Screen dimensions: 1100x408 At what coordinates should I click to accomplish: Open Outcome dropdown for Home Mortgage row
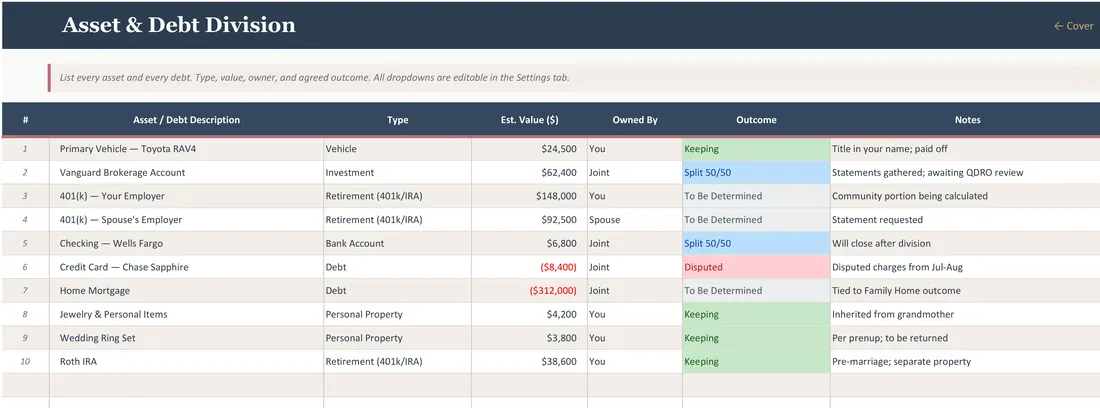point(756,290)
